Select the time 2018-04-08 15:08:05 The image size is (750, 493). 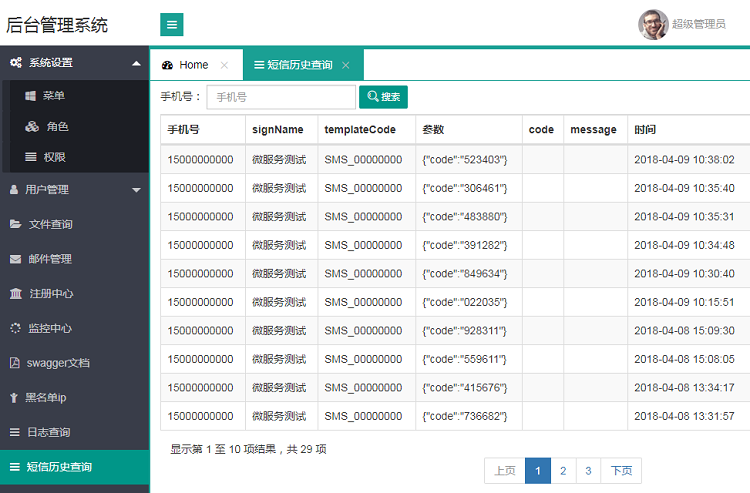(684, 359)
